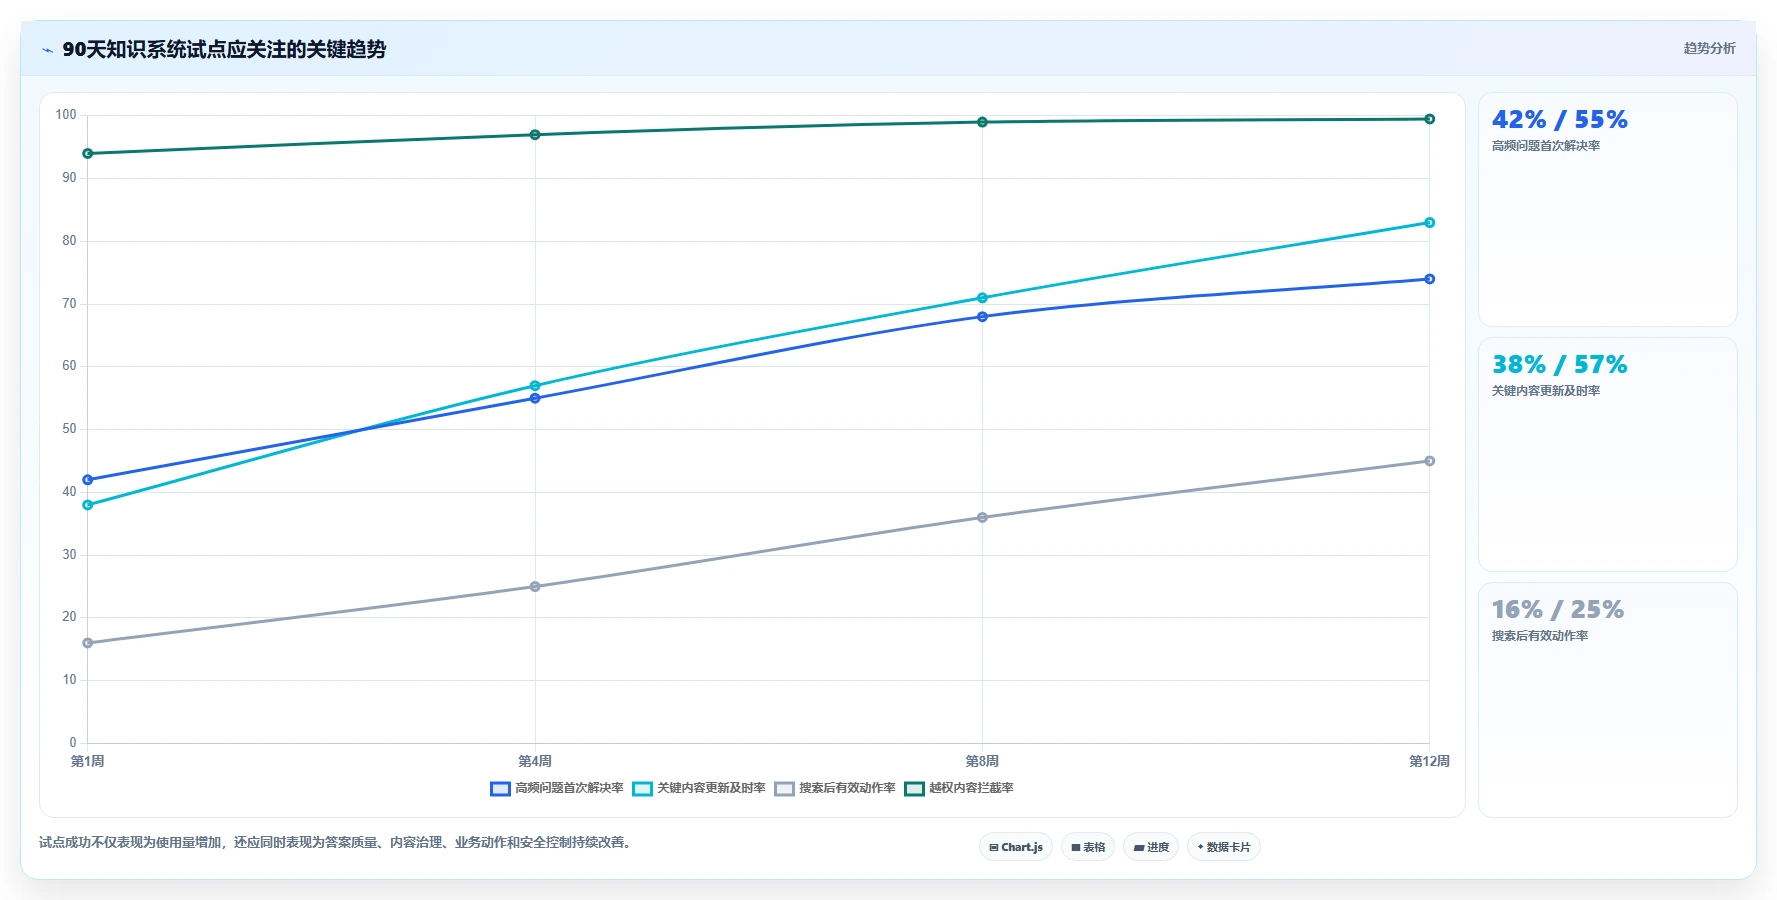1777x900 pixels.
Task: Click the dark green line point at 第4周
Action: (535, 135)
